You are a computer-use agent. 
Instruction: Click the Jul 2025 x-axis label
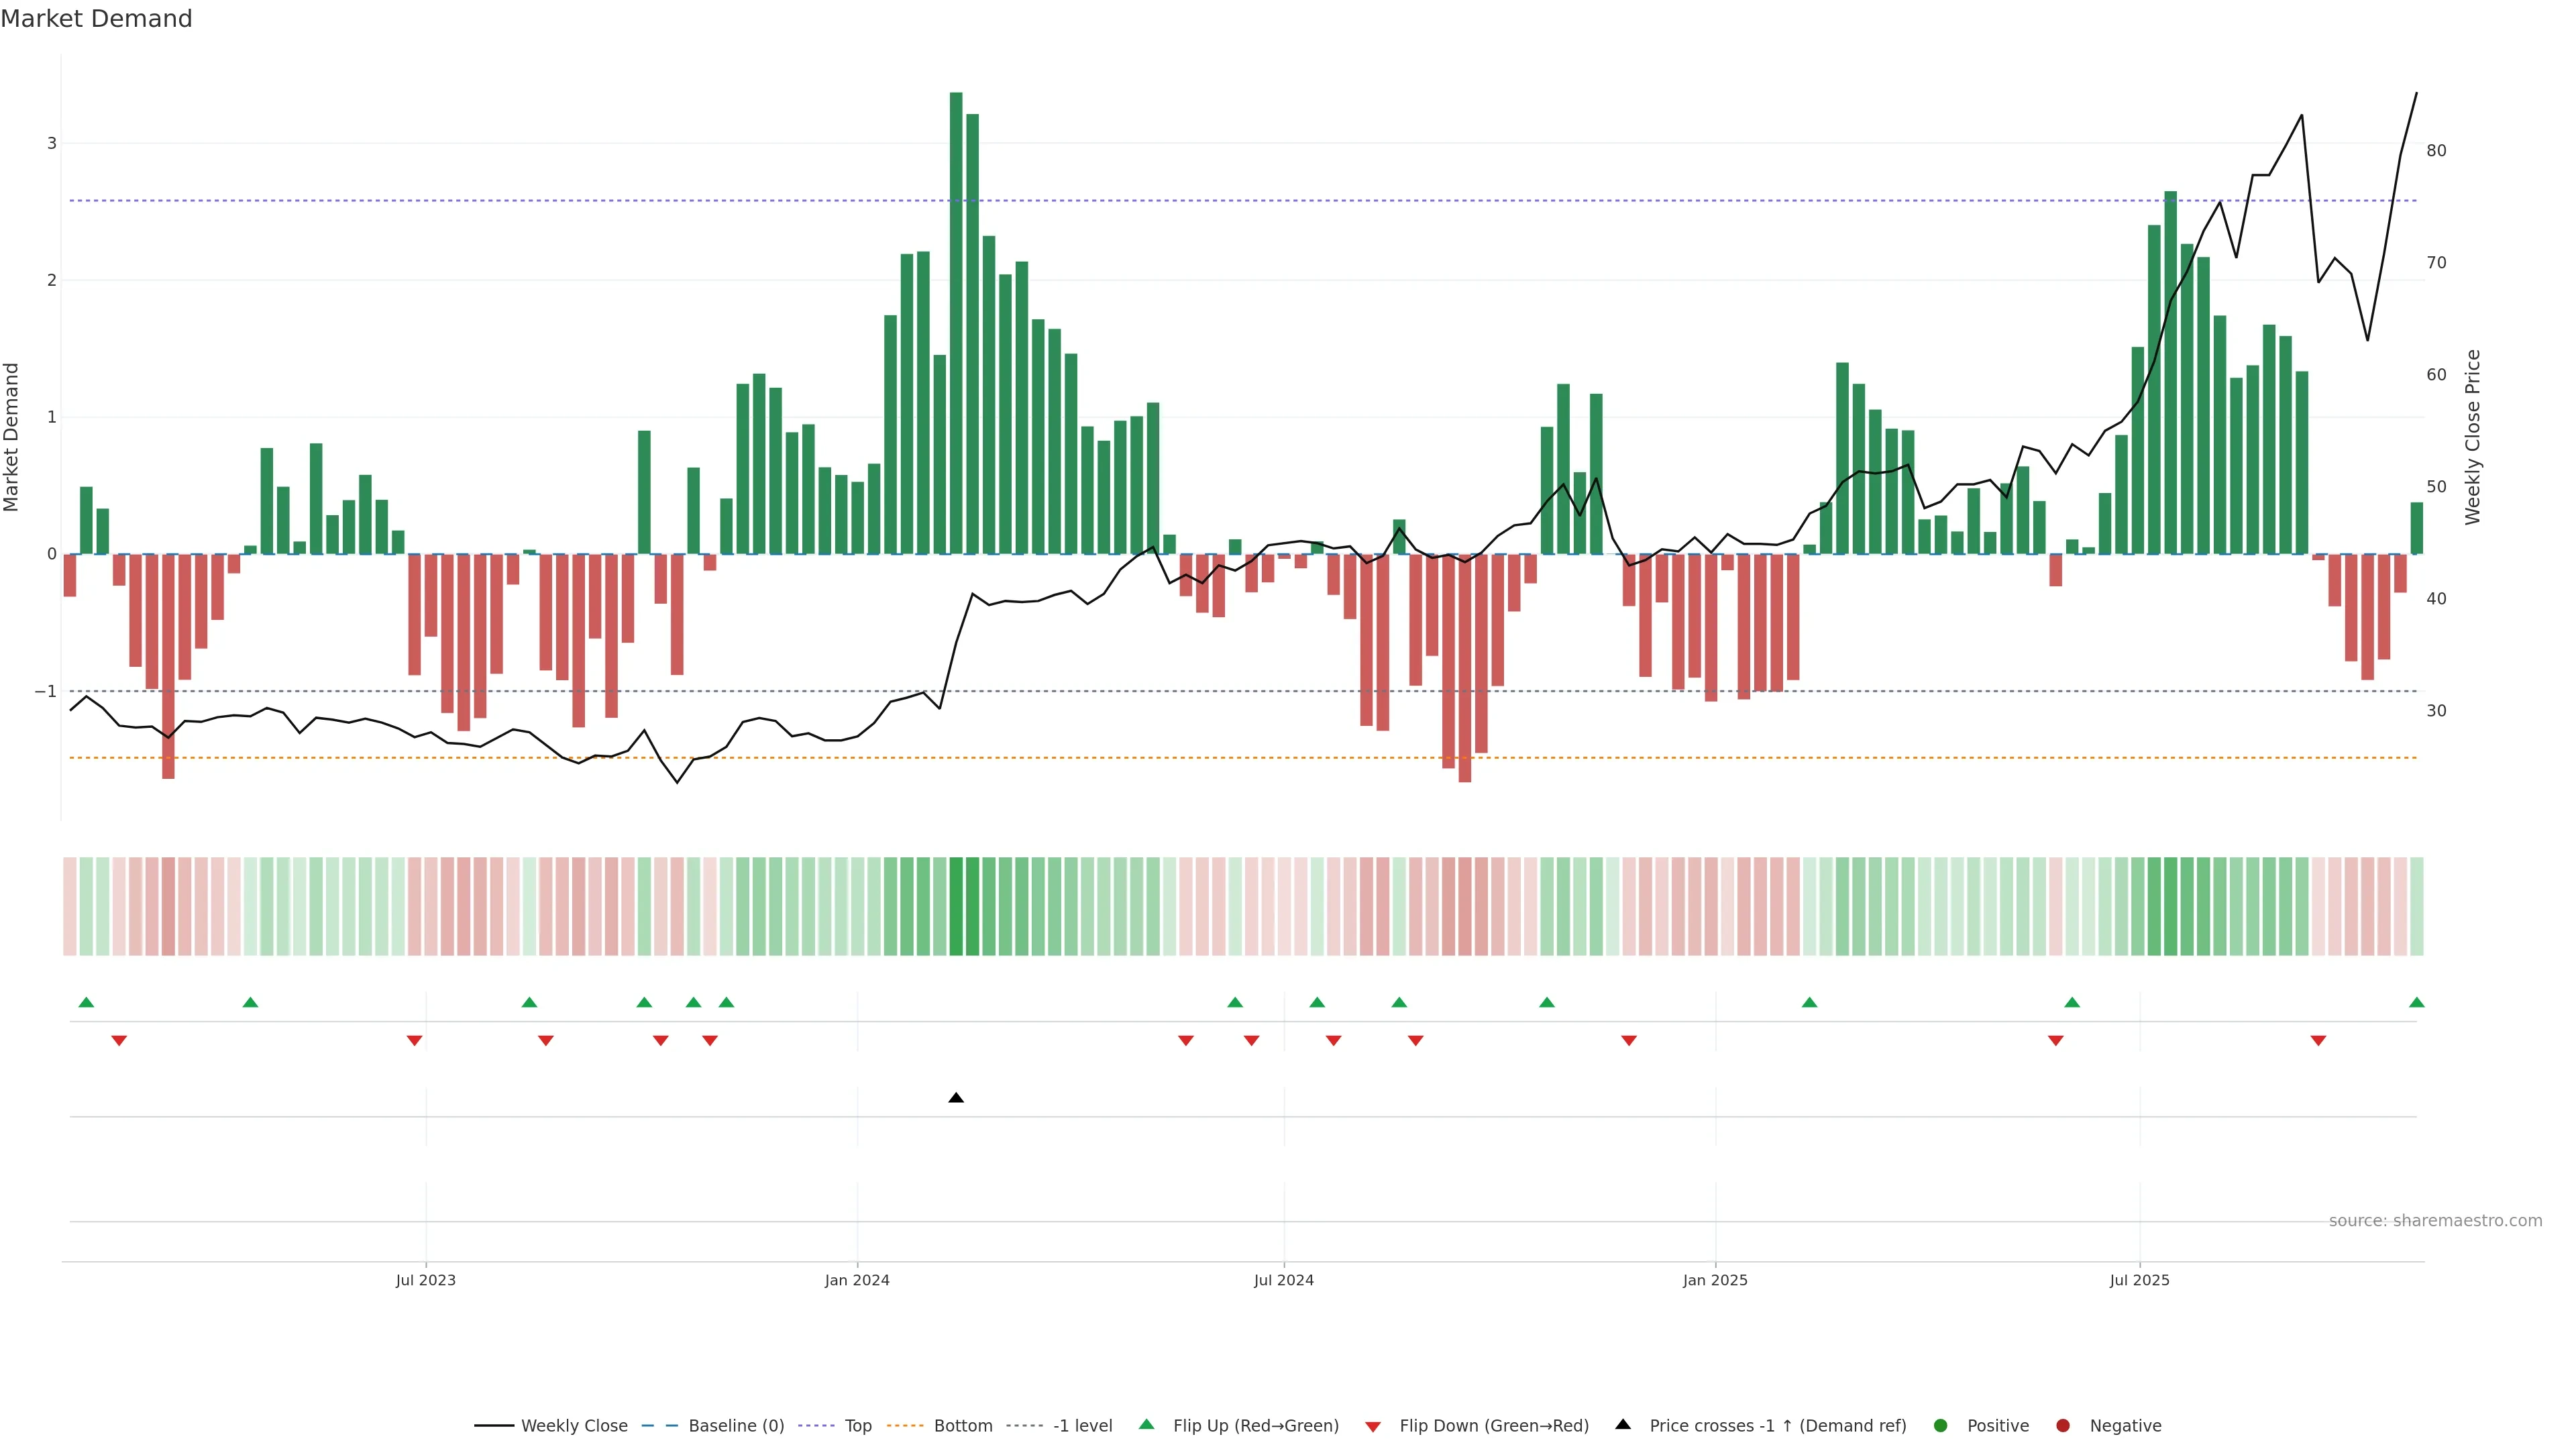click(2139, 1280)
